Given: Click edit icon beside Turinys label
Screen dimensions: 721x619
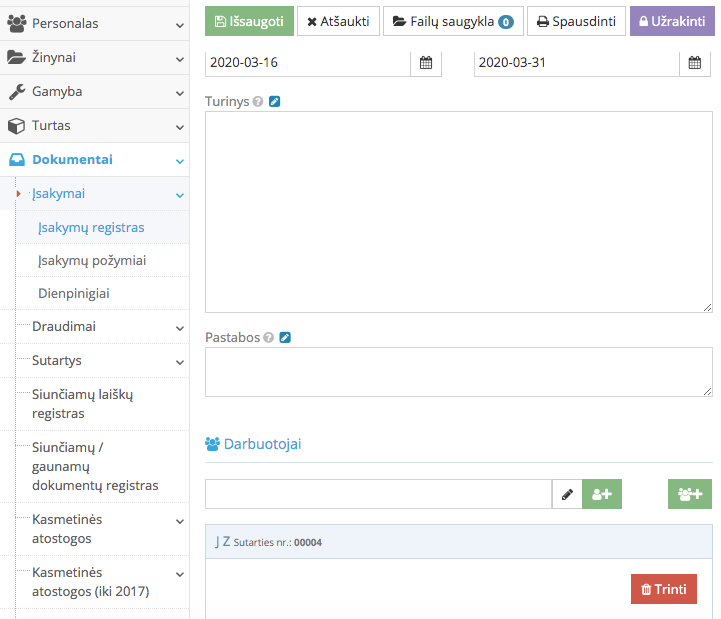Looking at the screenshot, I should (275, 102).
